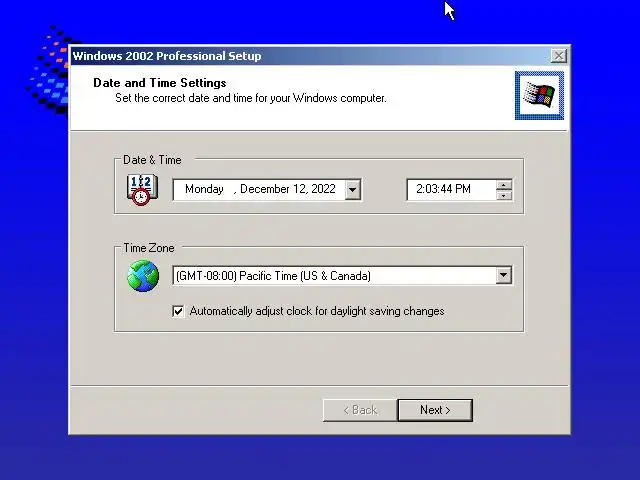
Task: Select the weekday Monday in the date field
Action: [204, 189]
